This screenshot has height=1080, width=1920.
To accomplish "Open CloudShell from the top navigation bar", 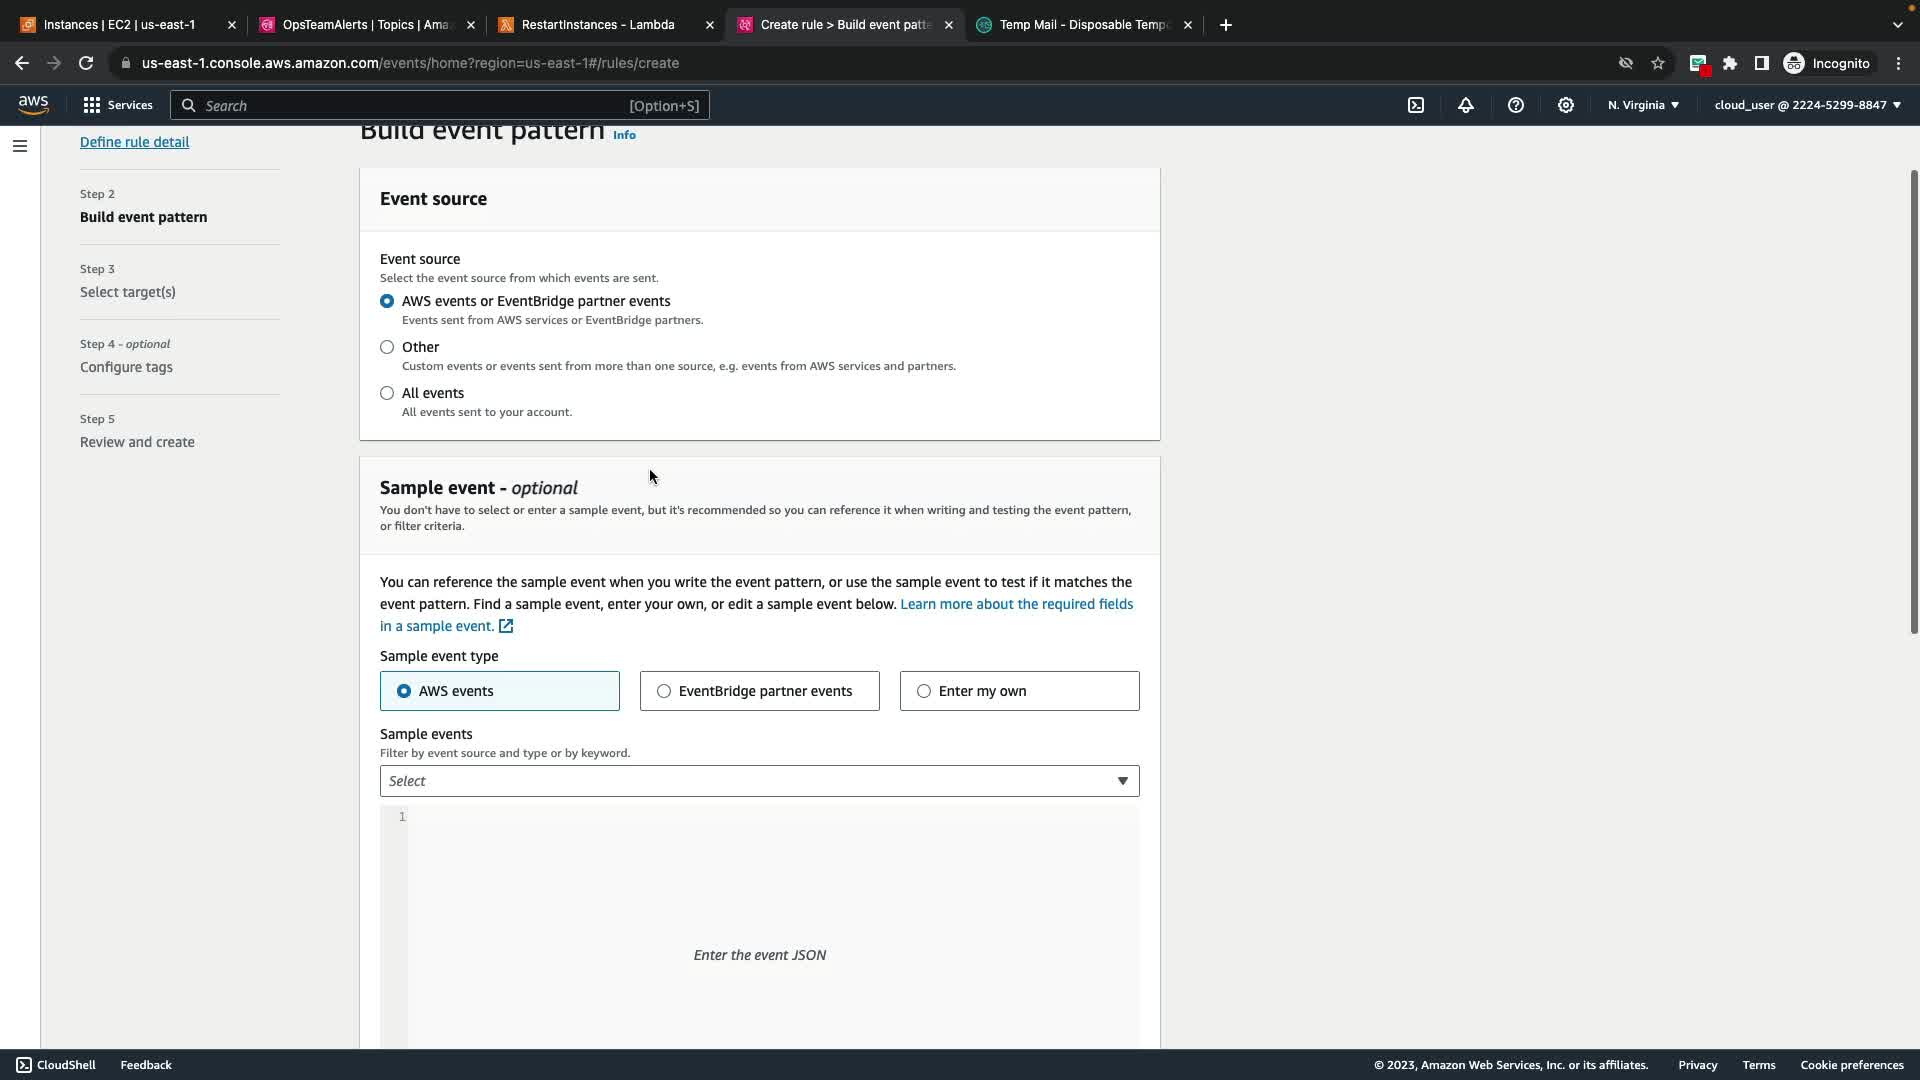I will coord(1416,105).
